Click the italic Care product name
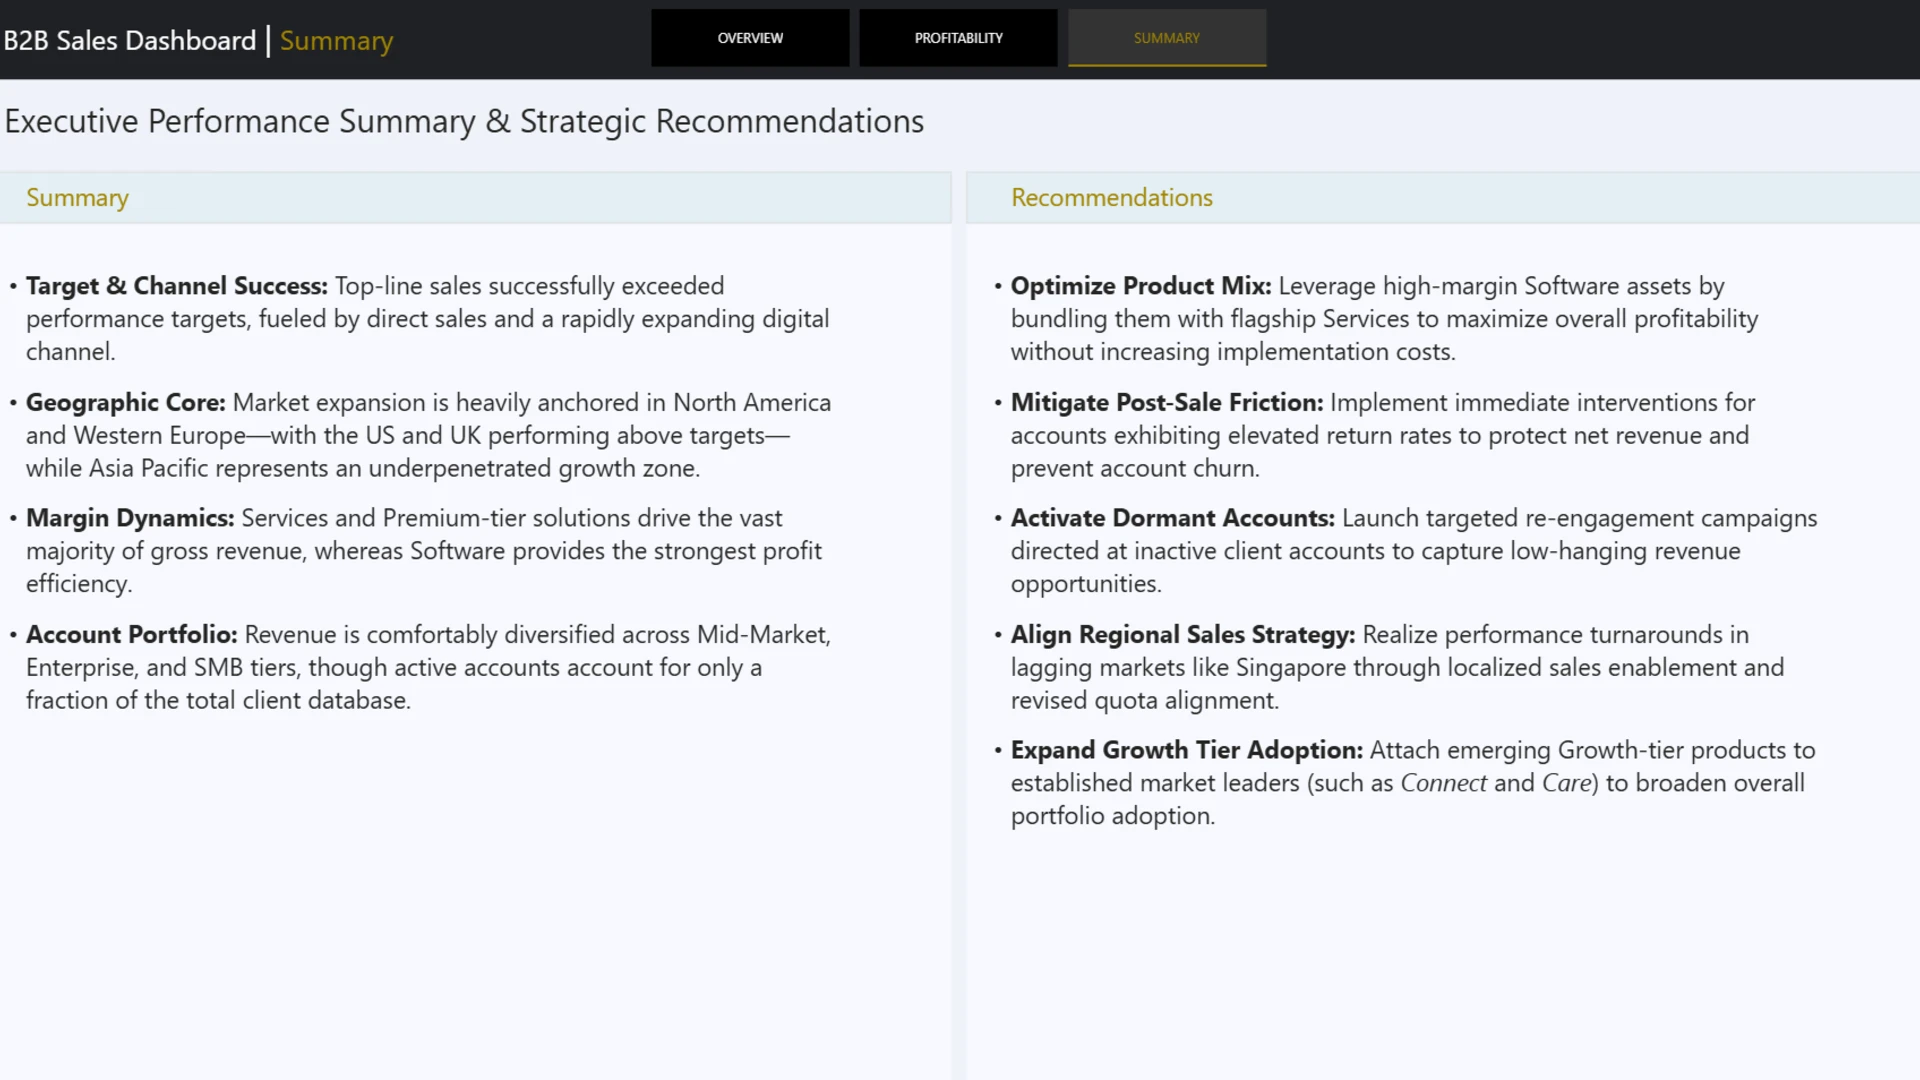 point(1567,783)
